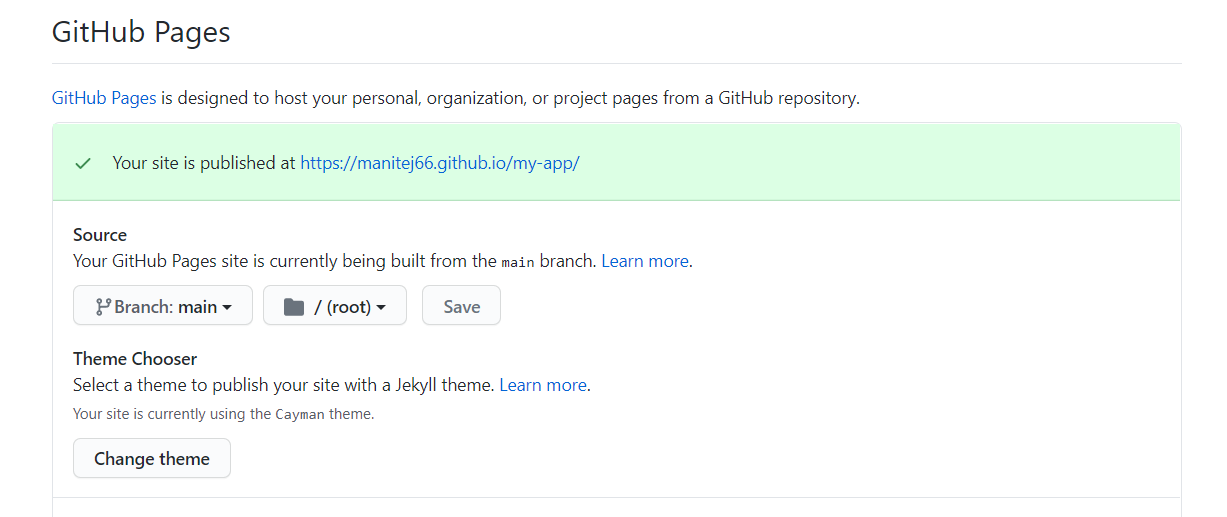Open the blue GitHub Pages documentation link
This screenshot has width=1227, height=517.
(x=104, y=98)
